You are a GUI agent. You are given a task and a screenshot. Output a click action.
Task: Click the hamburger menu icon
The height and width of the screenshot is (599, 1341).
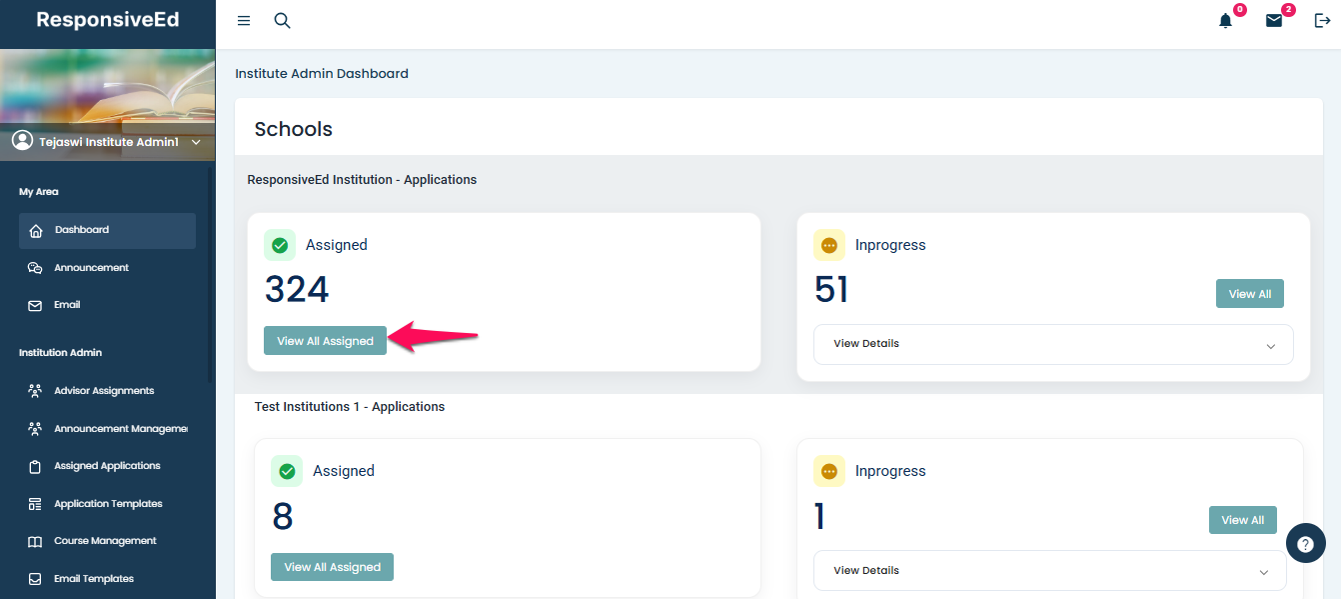point(244,21)
